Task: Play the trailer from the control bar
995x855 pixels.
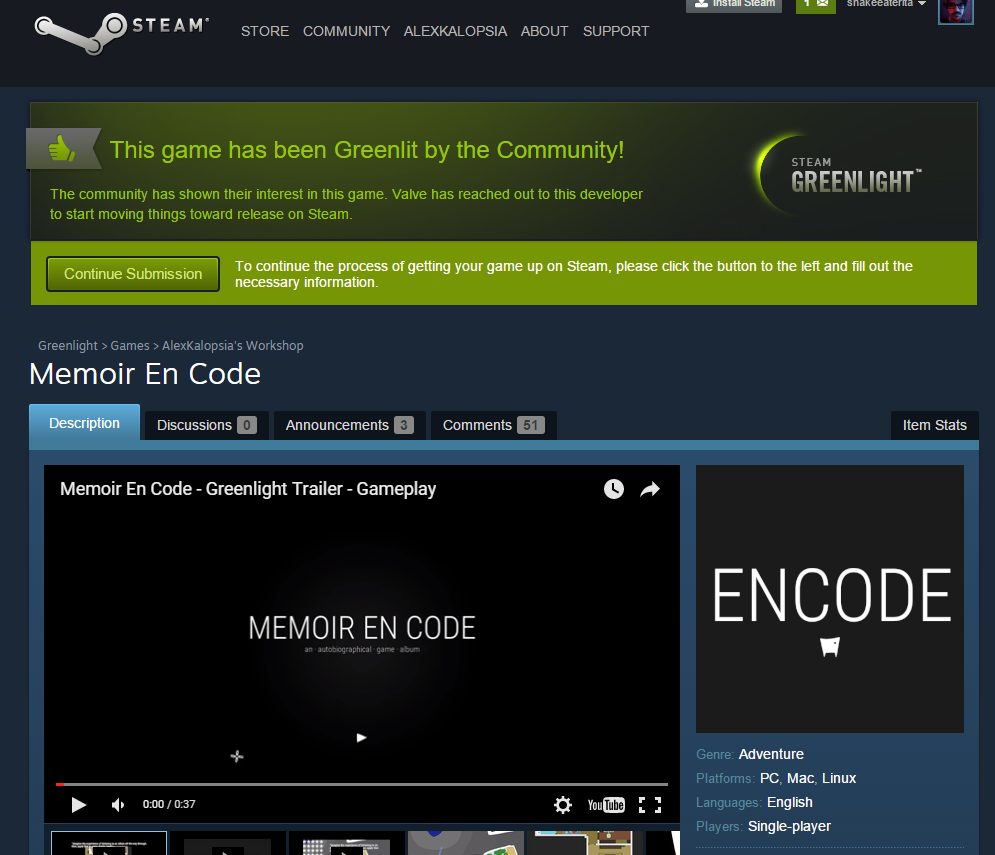Action: pos(79,805)
